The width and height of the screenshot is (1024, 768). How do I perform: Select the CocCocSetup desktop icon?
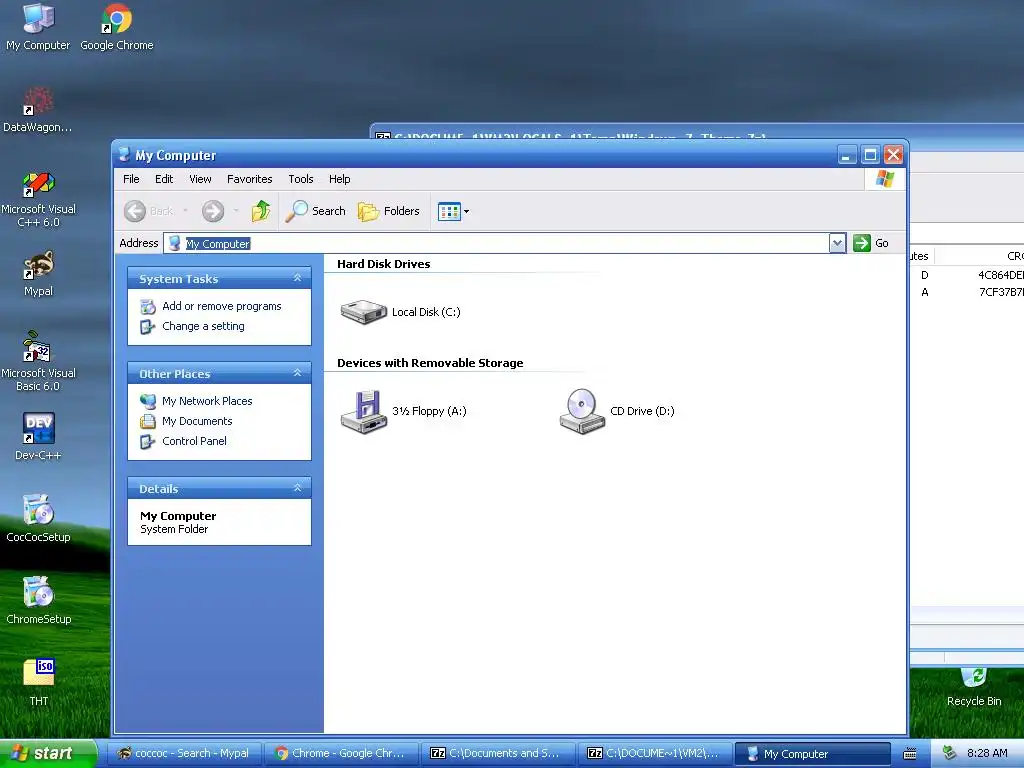tap(38, 520)
